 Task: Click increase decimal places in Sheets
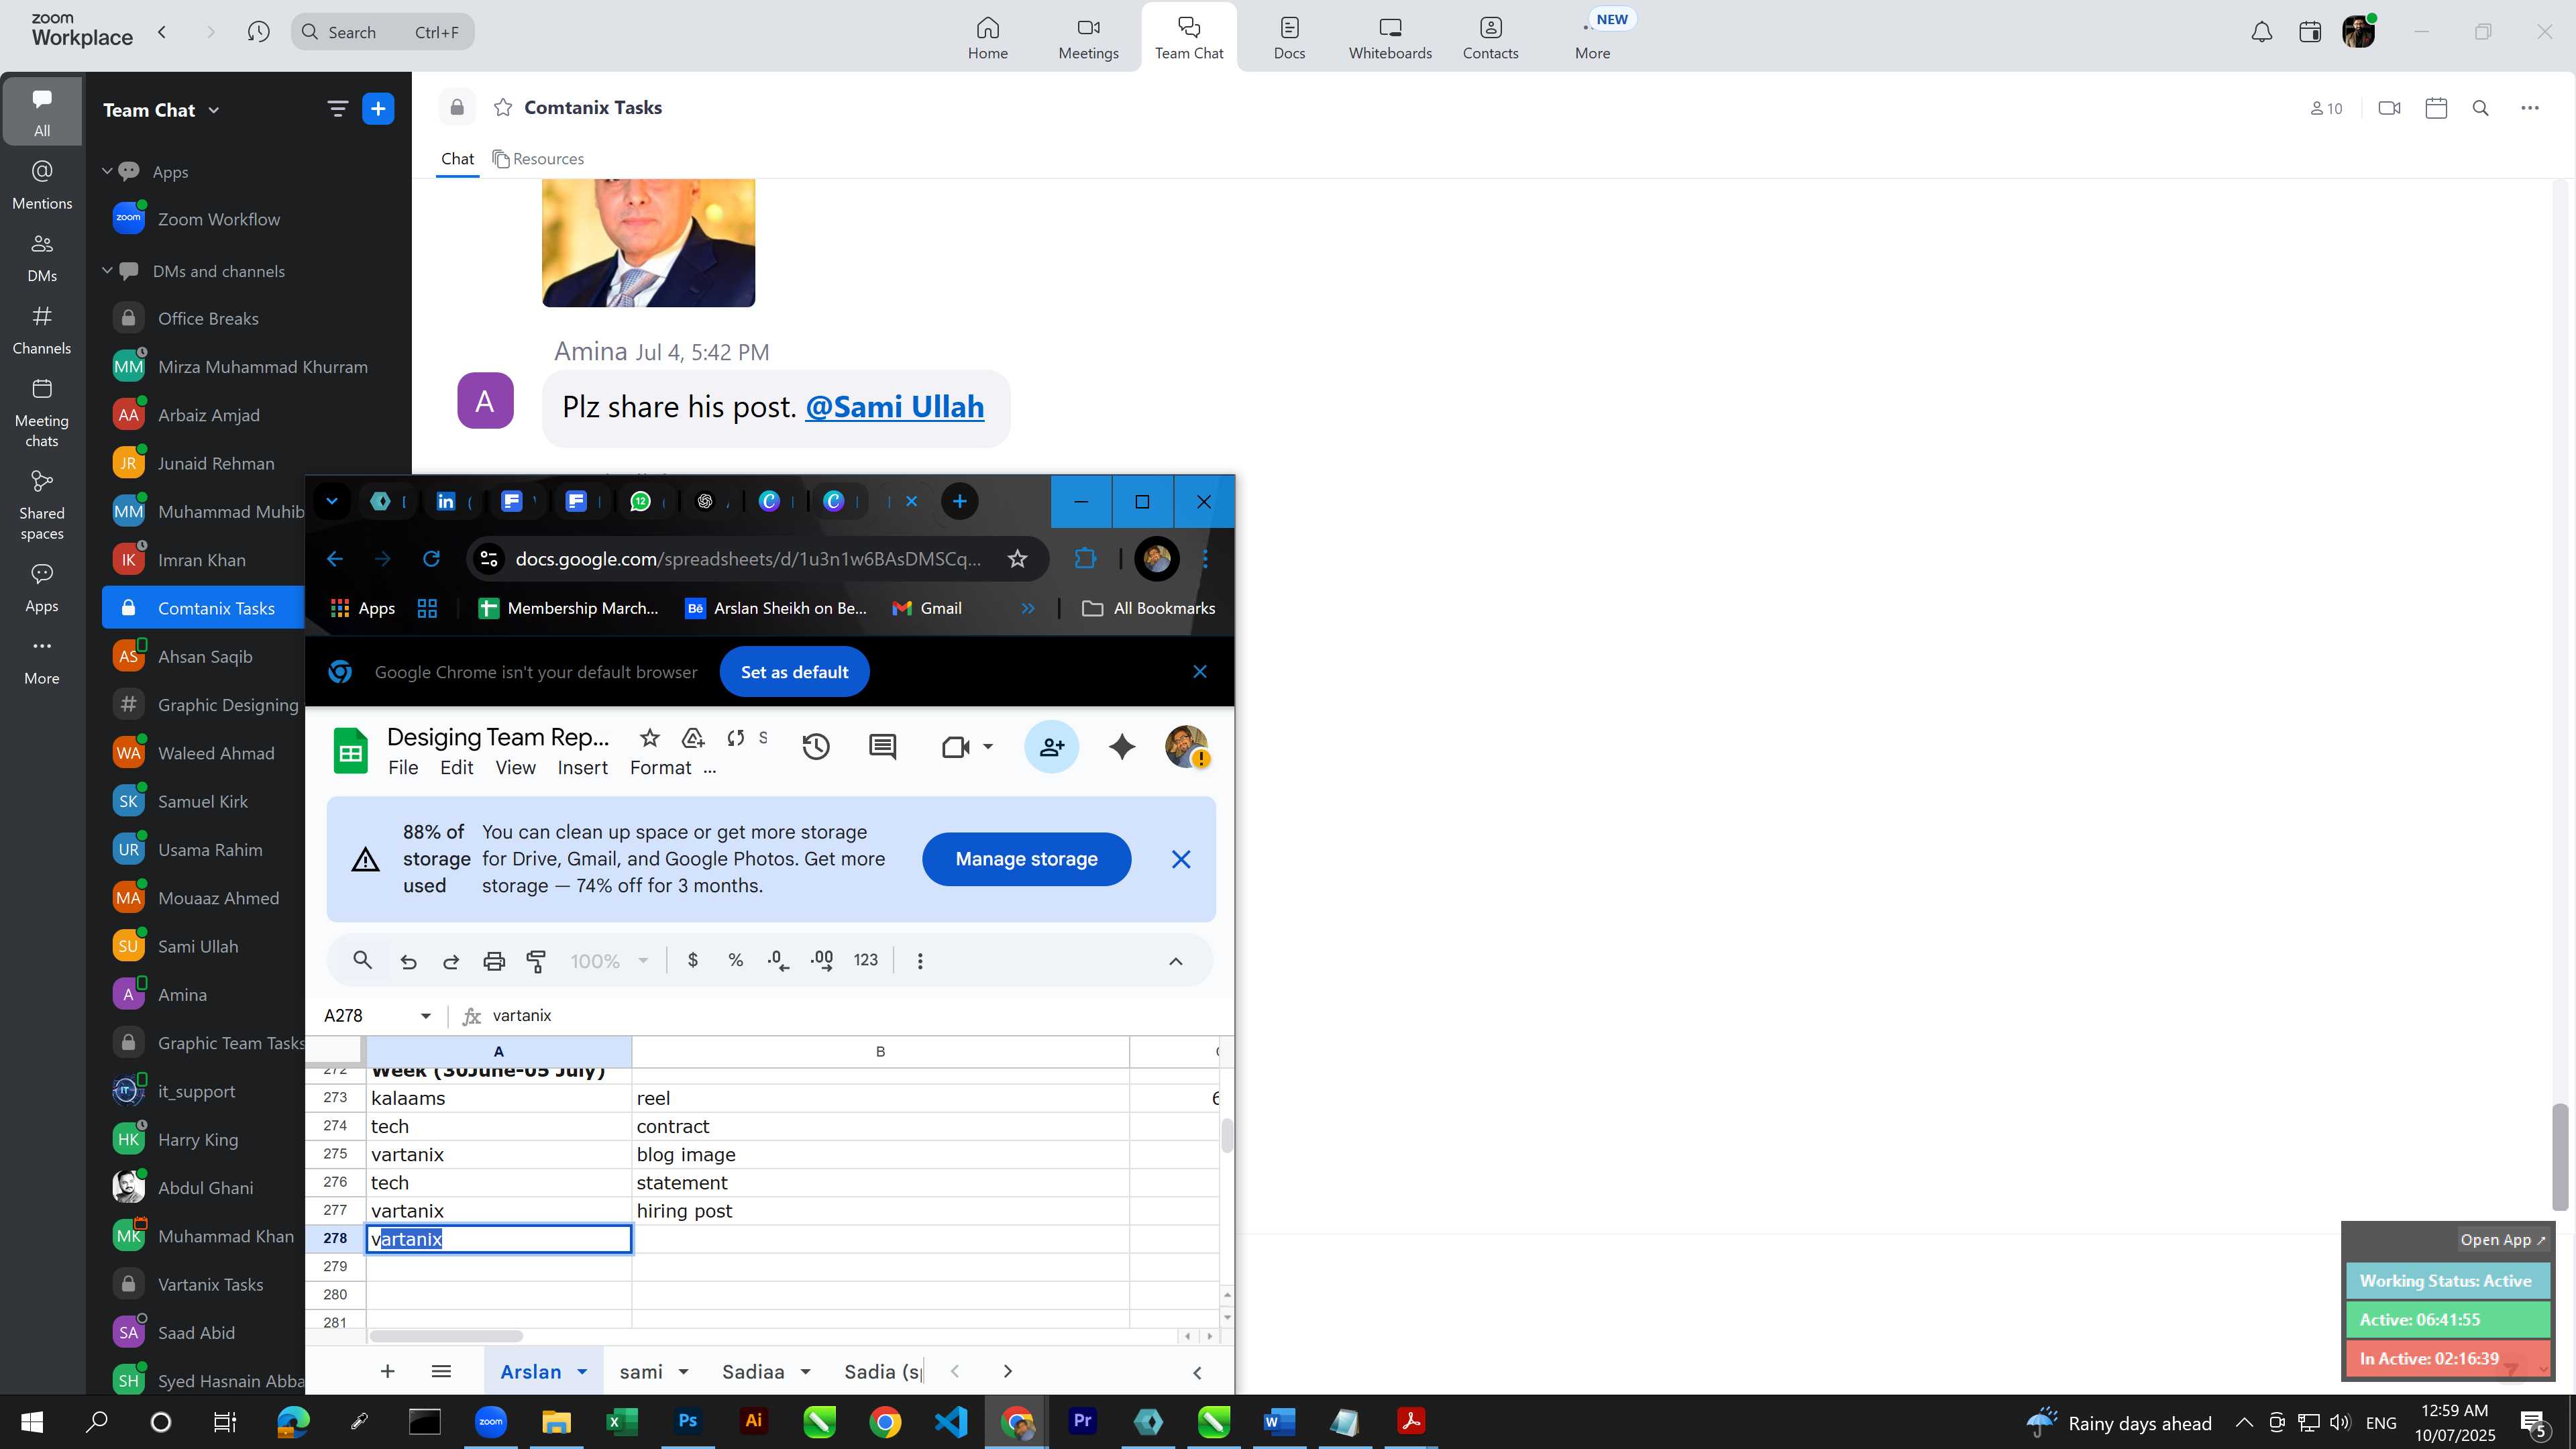(822, 961)
